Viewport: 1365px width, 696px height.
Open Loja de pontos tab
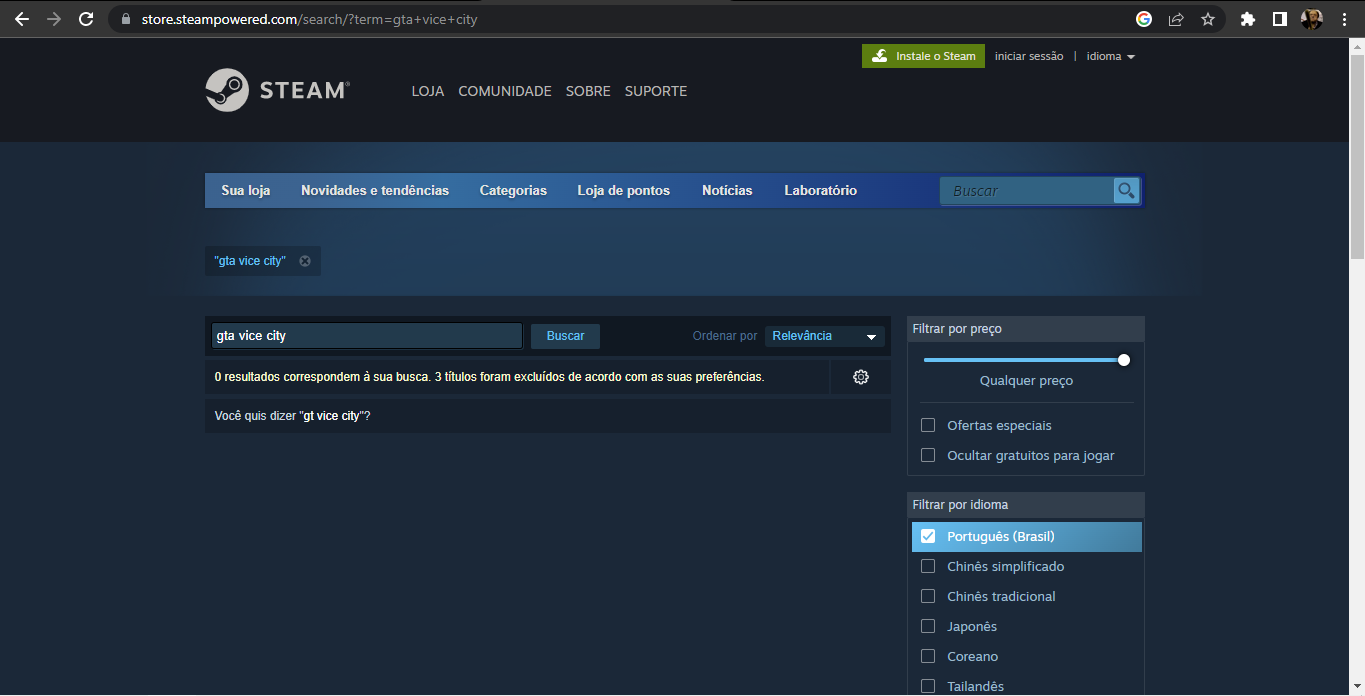pos(624,190)
